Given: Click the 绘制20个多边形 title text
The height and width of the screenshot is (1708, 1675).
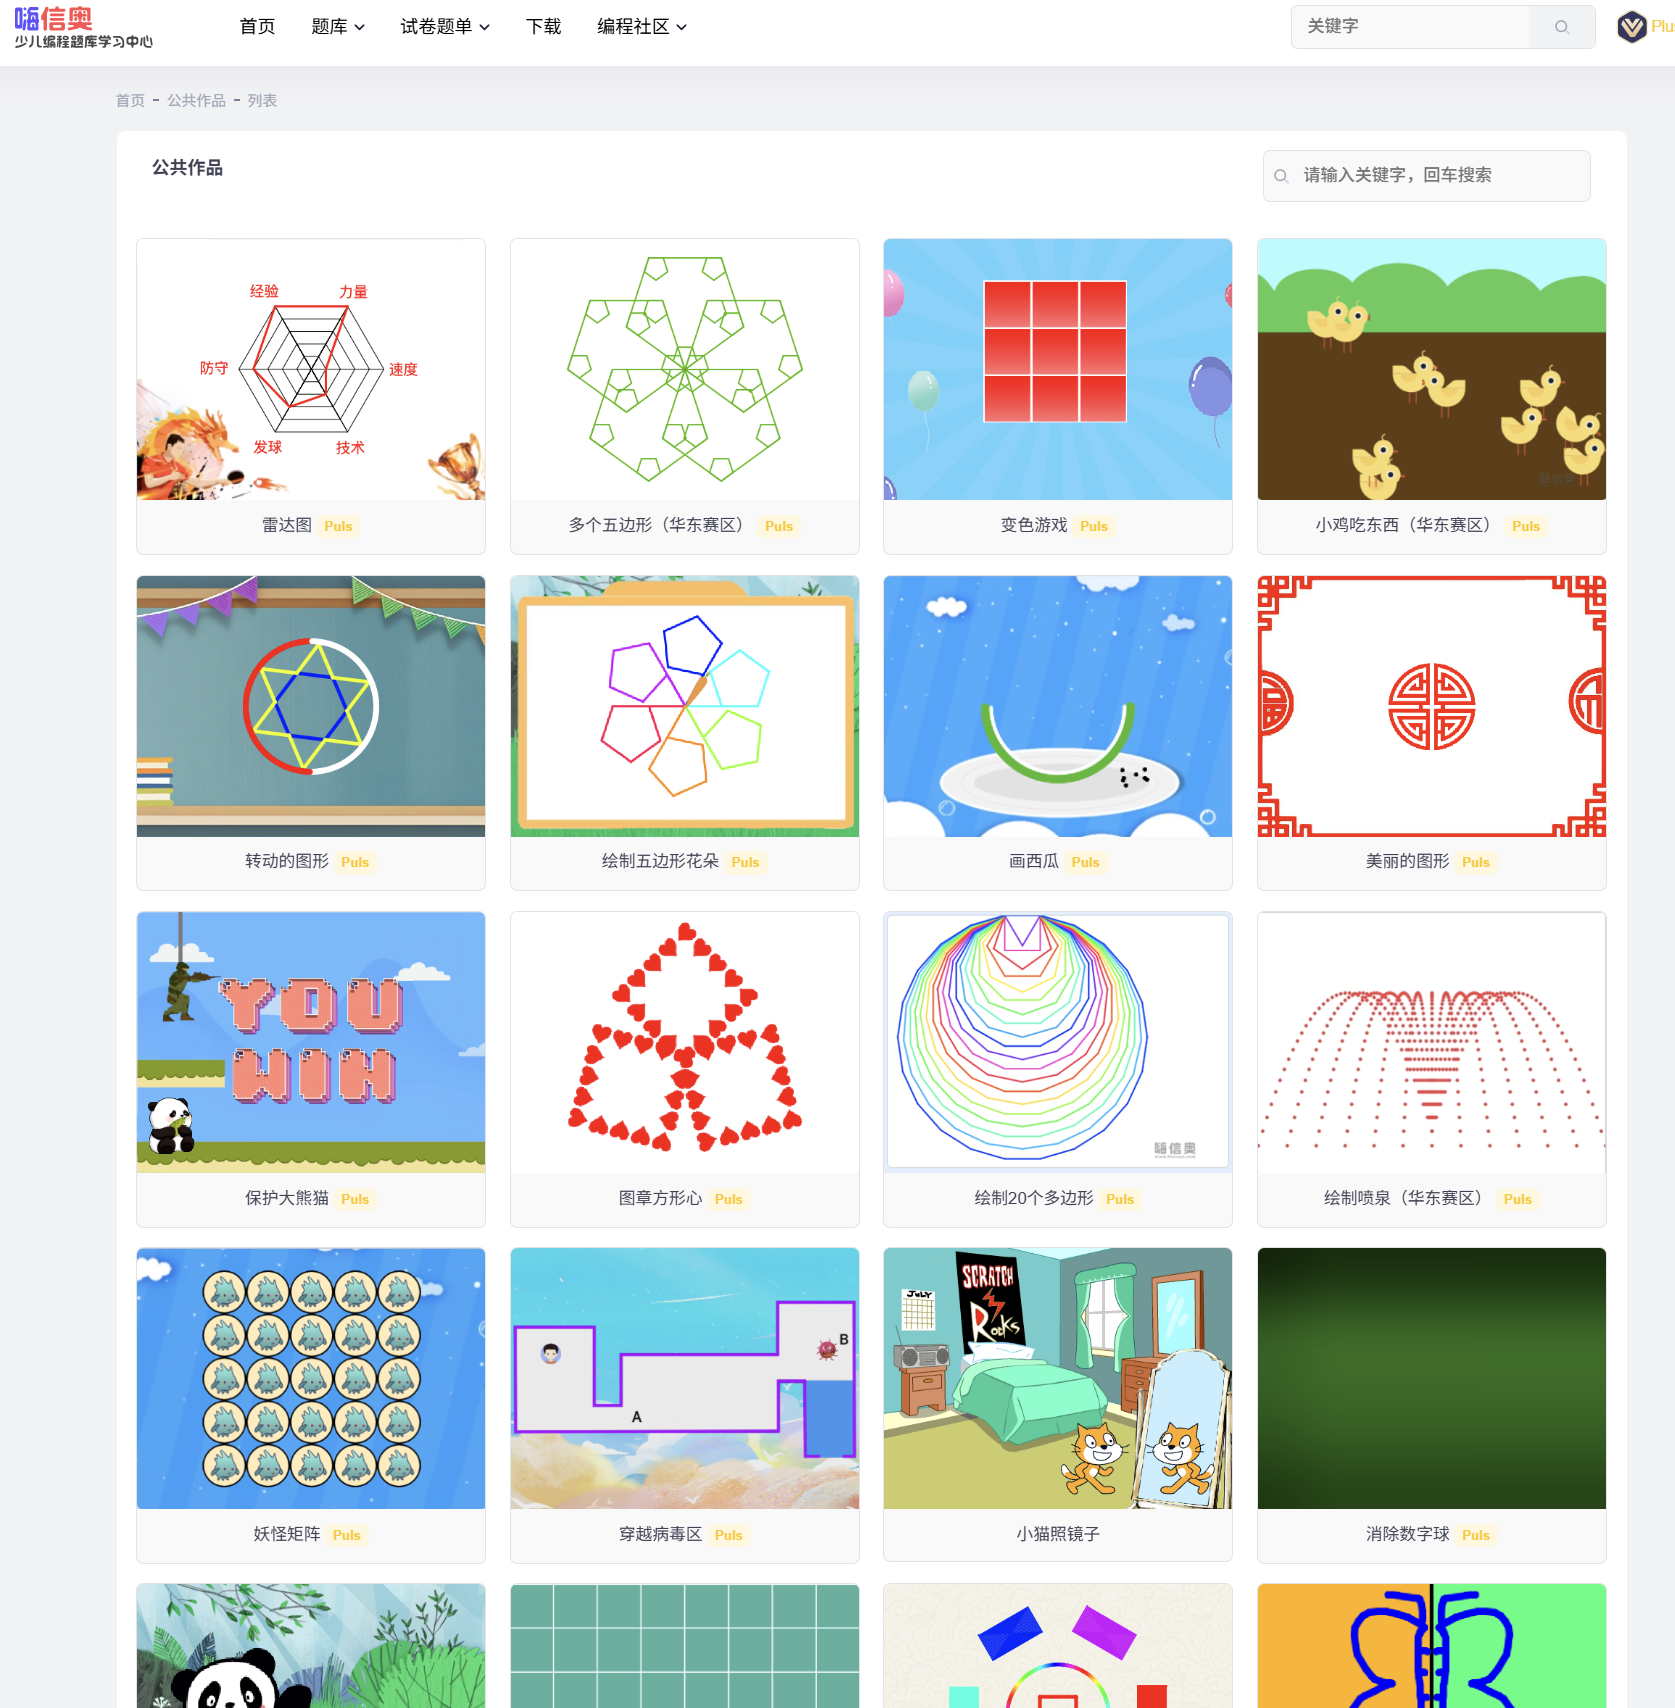Looking at the screenshot, I should click(1034, 1198).
